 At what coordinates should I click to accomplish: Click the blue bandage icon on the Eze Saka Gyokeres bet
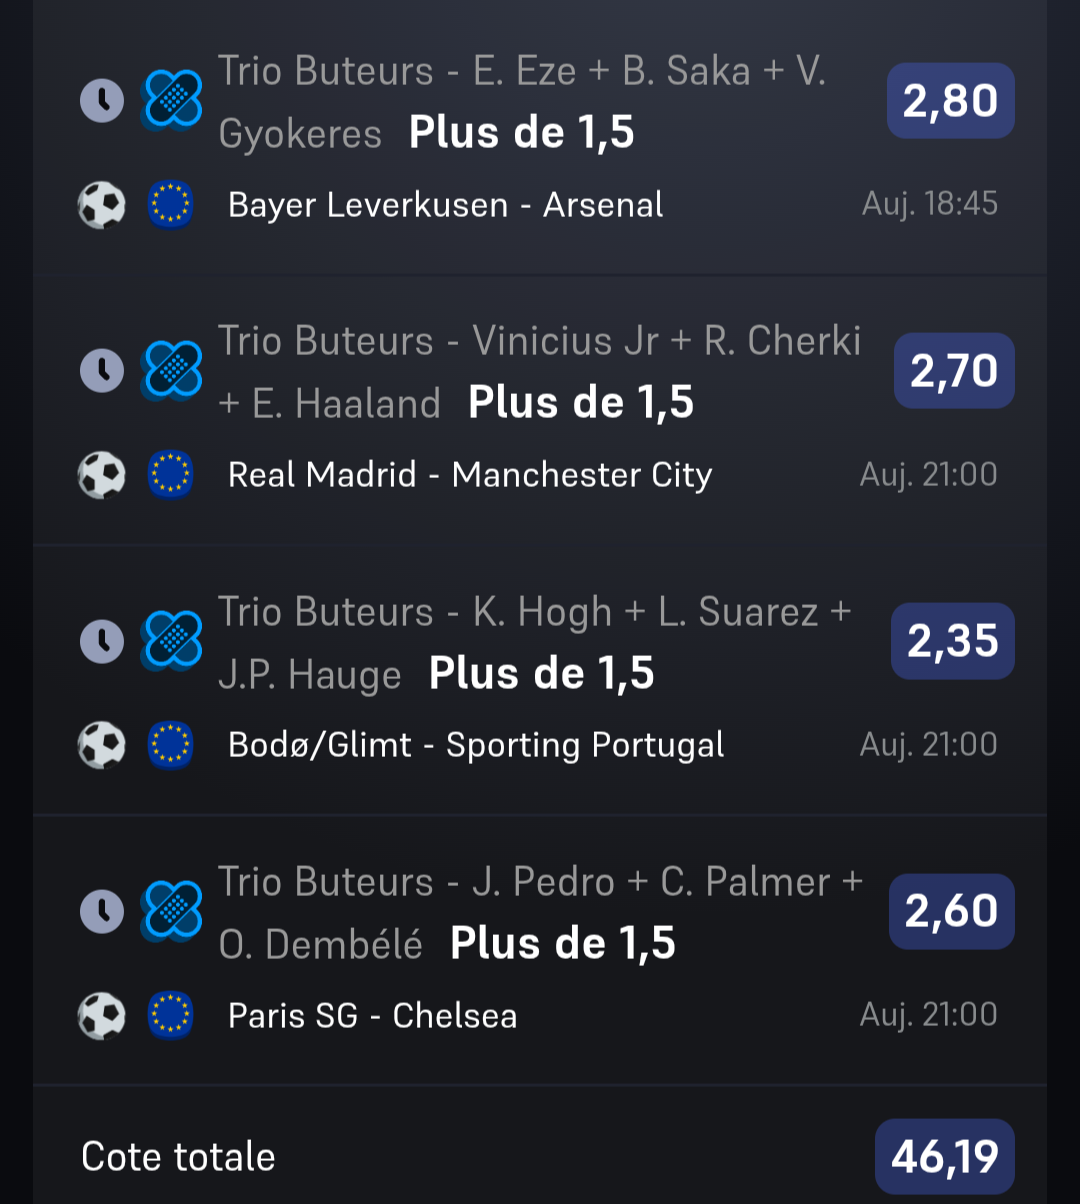click(172, 100)
